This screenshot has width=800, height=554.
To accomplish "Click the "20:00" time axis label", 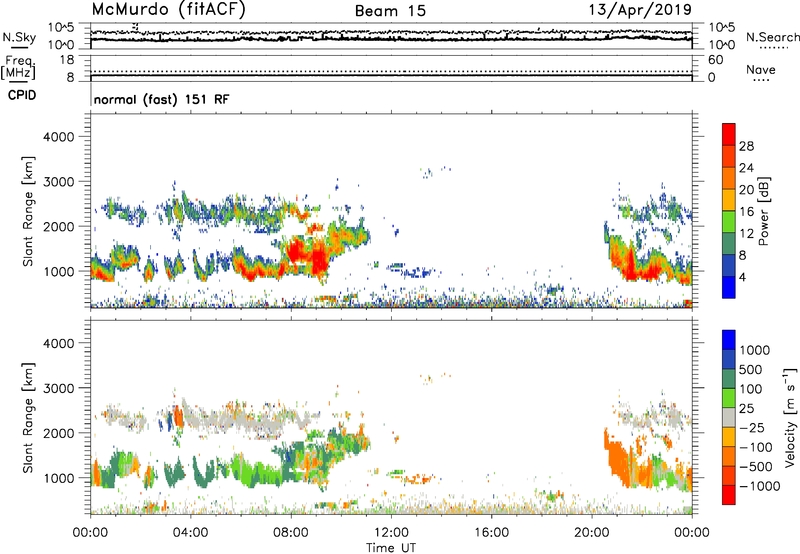I will pyautogui.click(x=591, y=533).
